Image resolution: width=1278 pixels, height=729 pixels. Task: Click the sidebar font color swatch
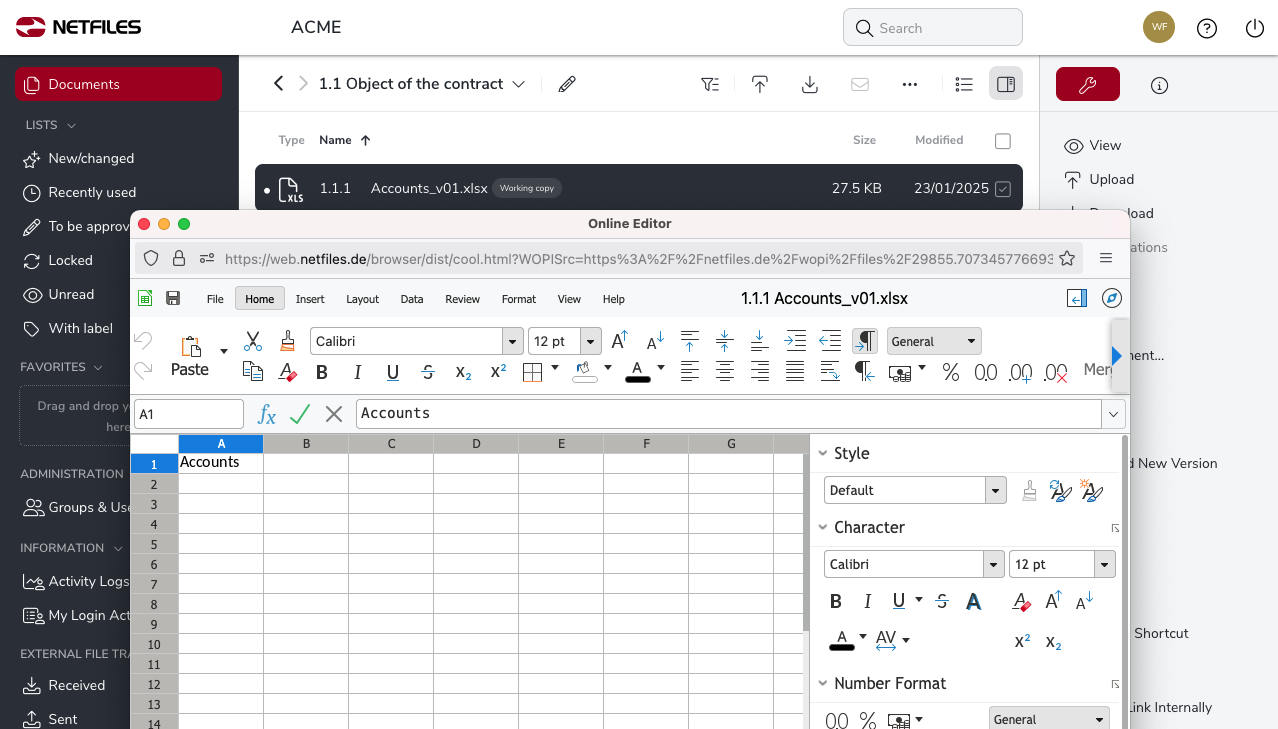point(842,639)
